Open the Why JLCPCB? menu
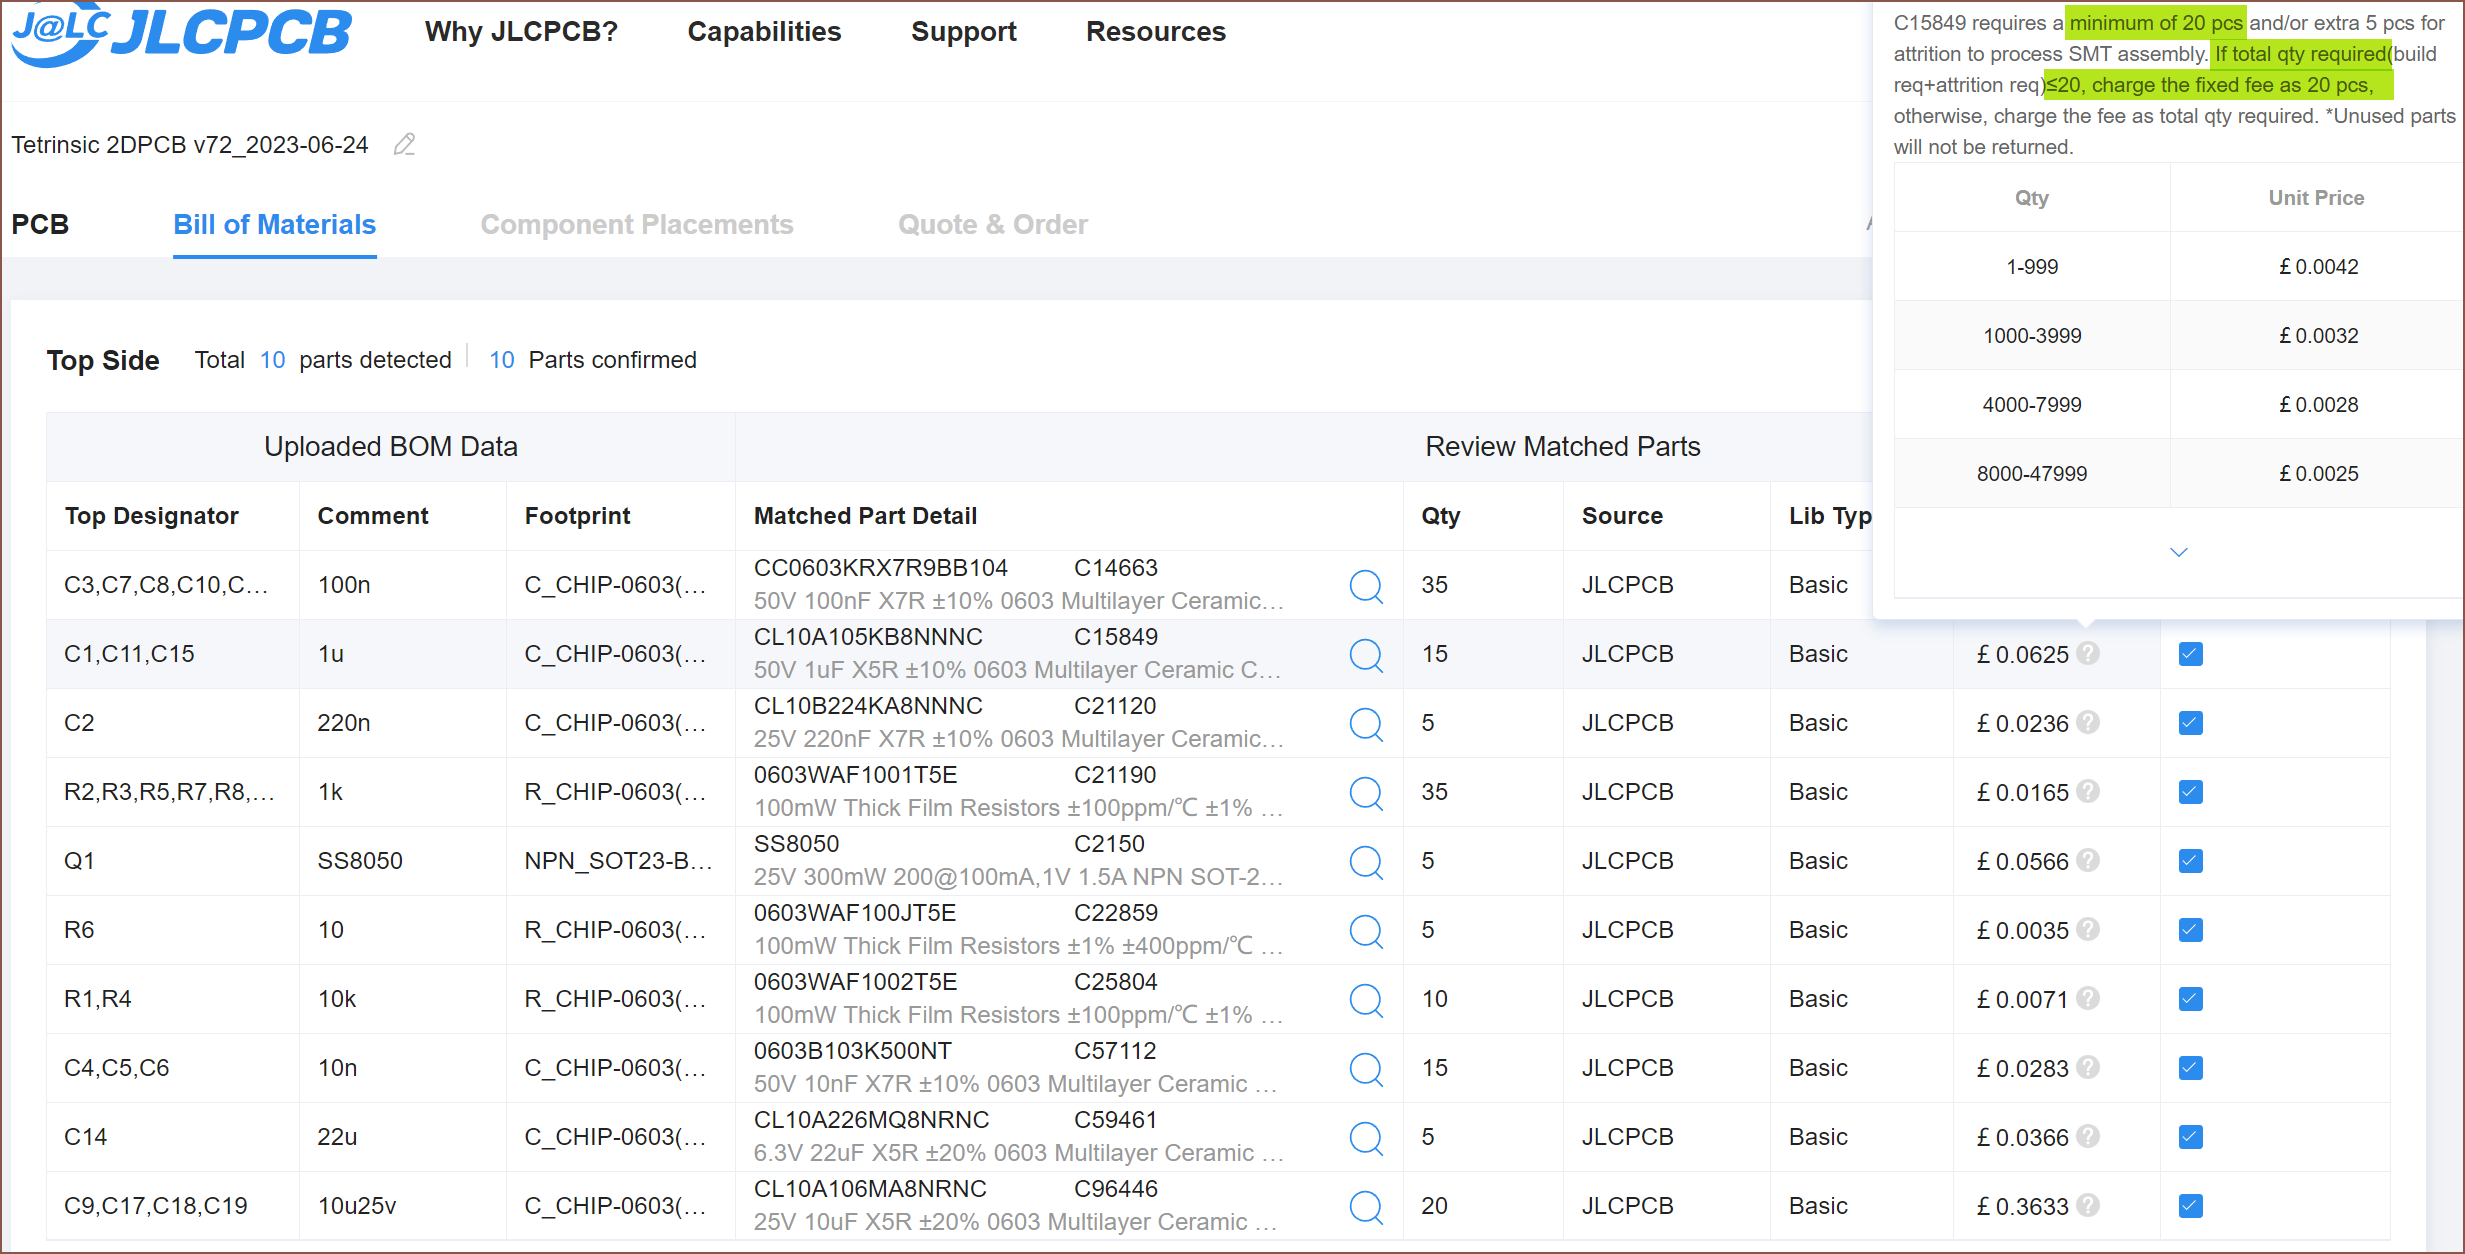The width and height of the screenshot is (2465, 1254). click(x=521, y=32)
